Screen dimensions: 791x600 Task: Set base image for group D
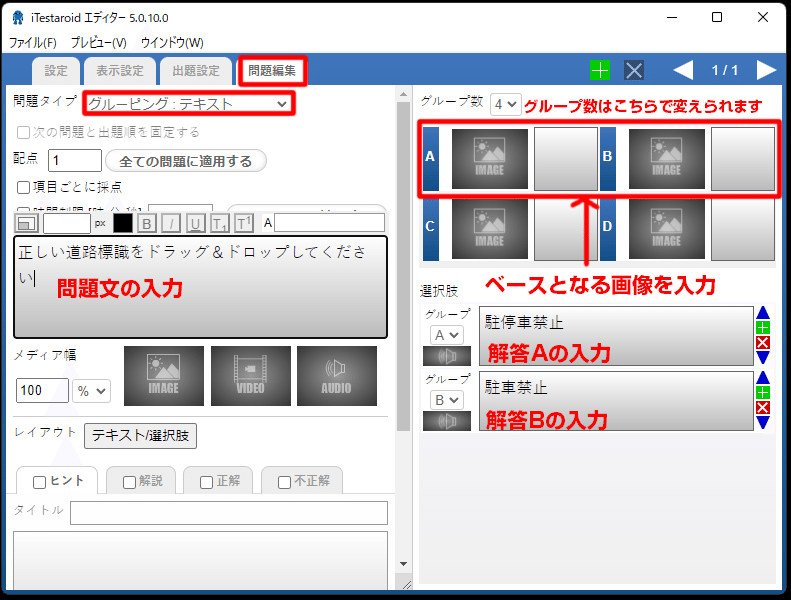(666, 229)
